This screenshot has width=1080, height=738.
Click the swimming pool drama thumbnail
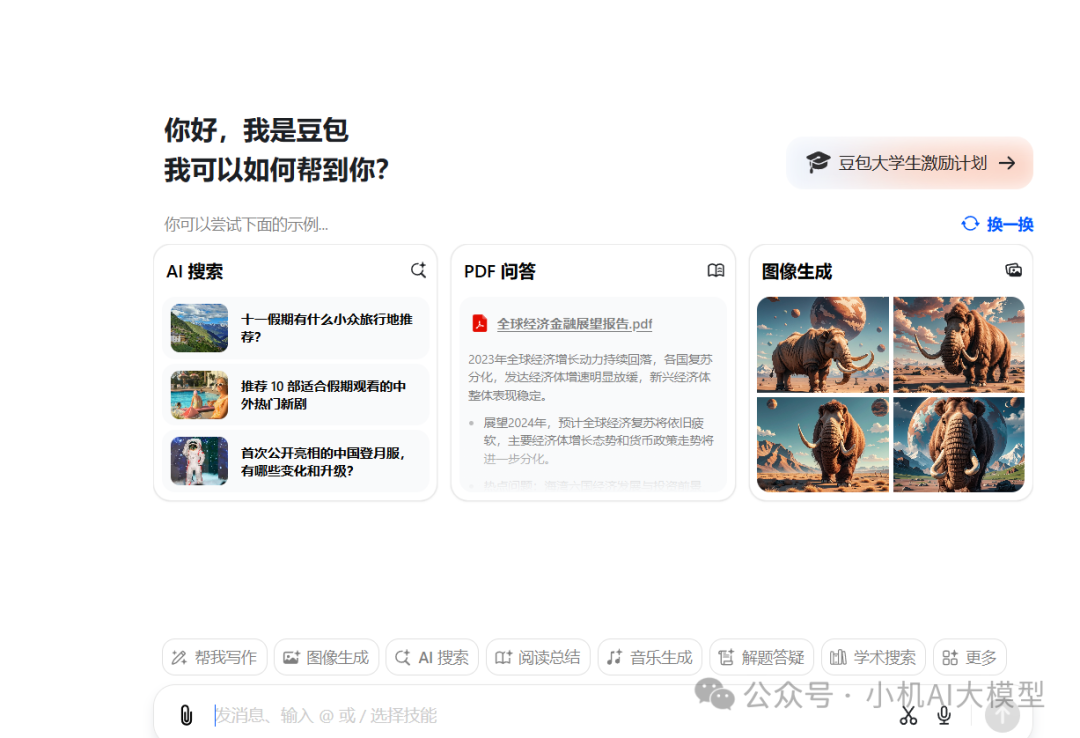point(199,395)
